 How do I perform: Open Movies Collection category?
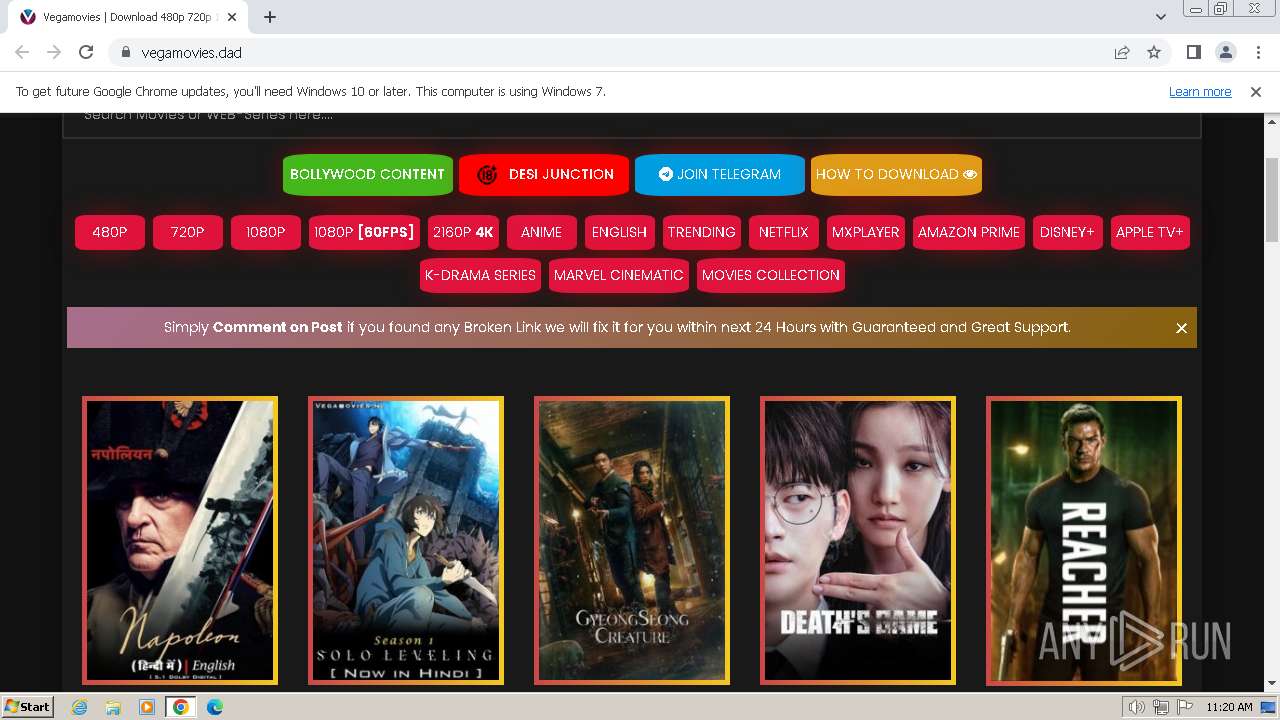(x=771, y=275)
